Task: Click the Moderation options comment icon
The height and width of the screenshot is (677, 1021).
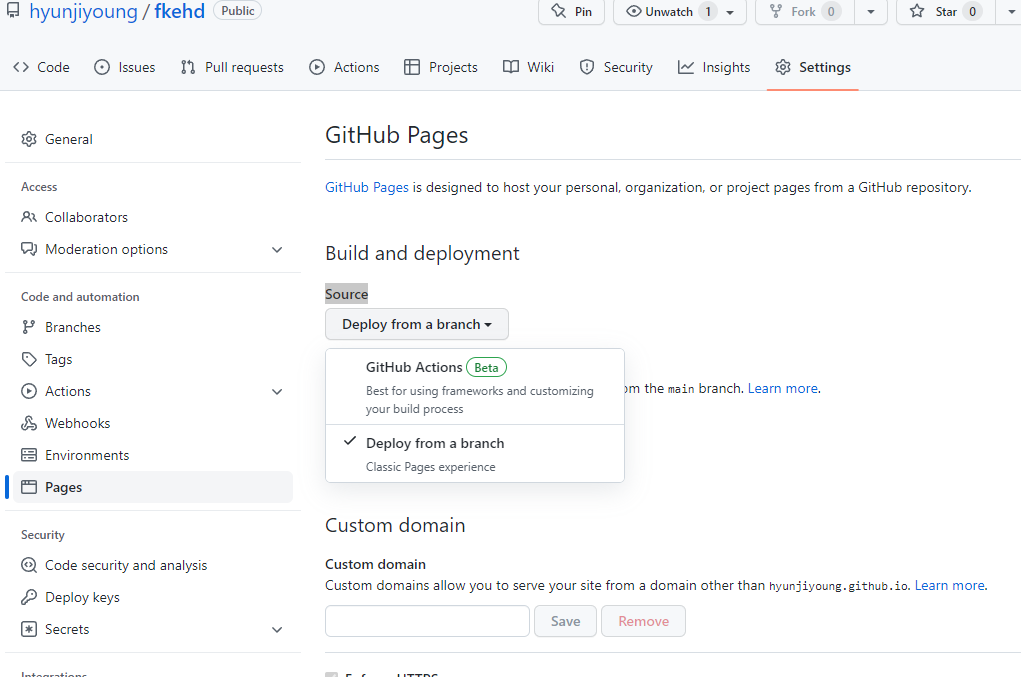Action: point(29,249)
